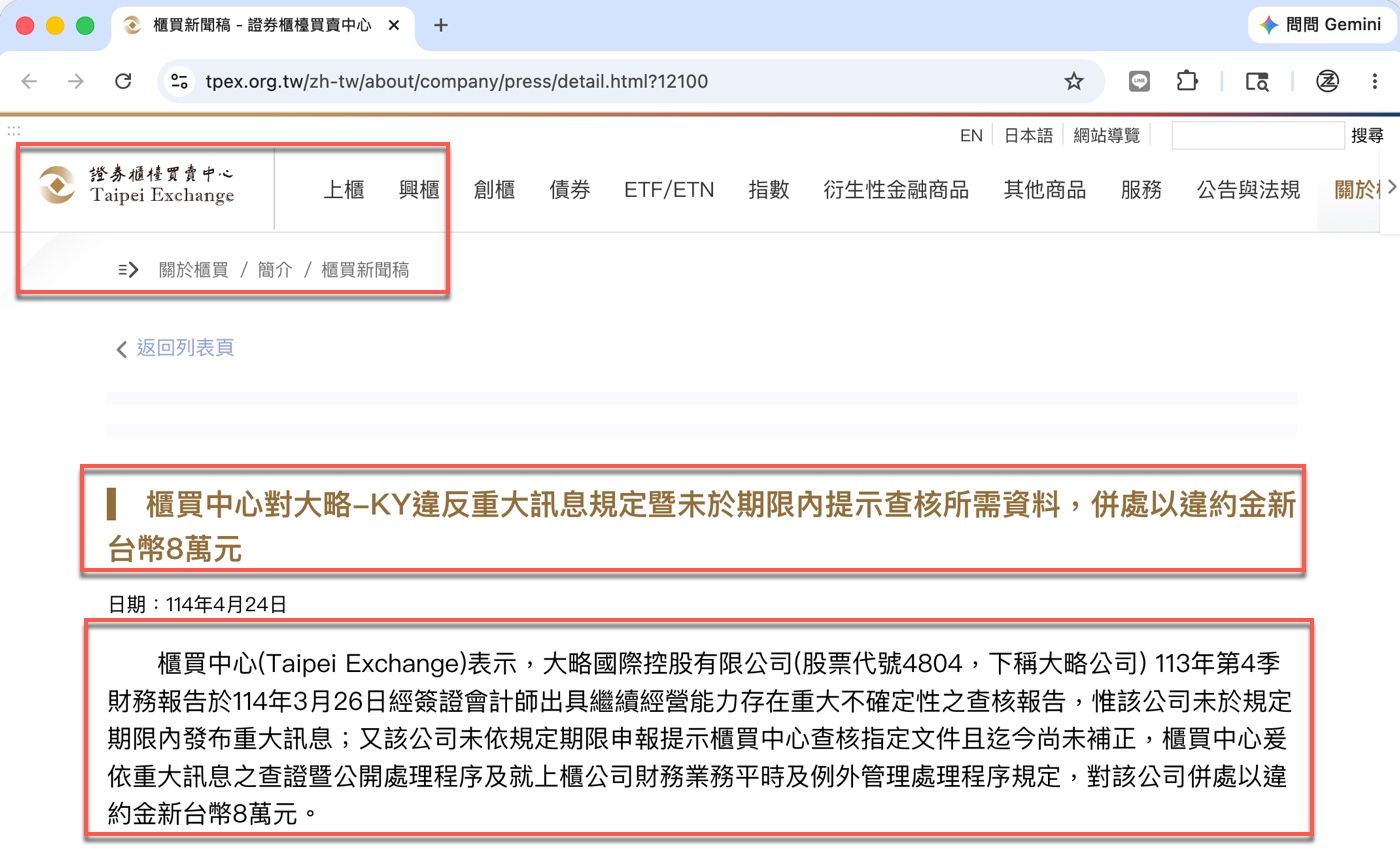Image resolution: width=1400 pixels, height=856 pixels.
Task: Go back using the browser back arrow
Action: coord(29,81)
